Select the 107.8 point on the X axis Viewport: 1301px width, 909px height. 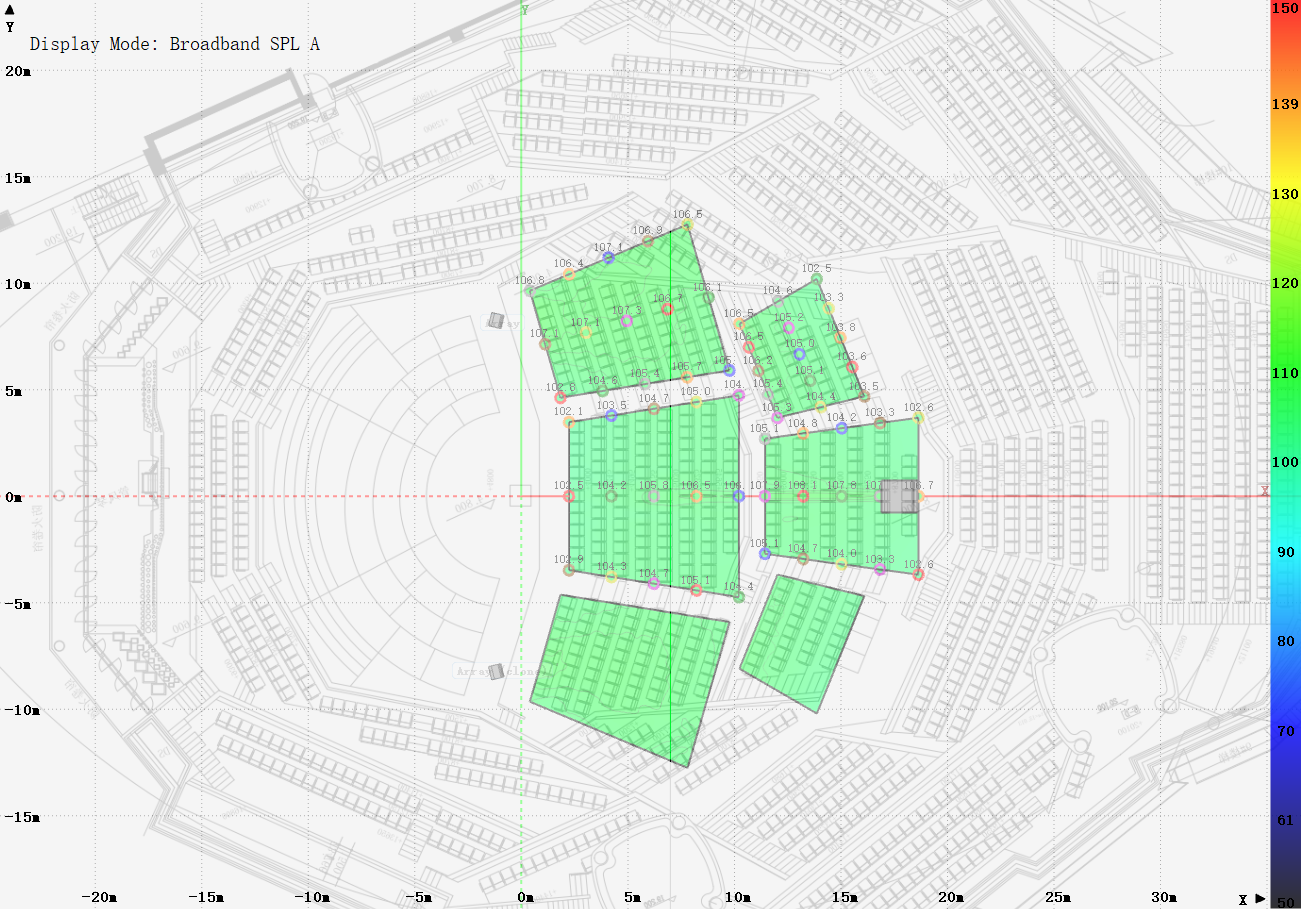841,496
